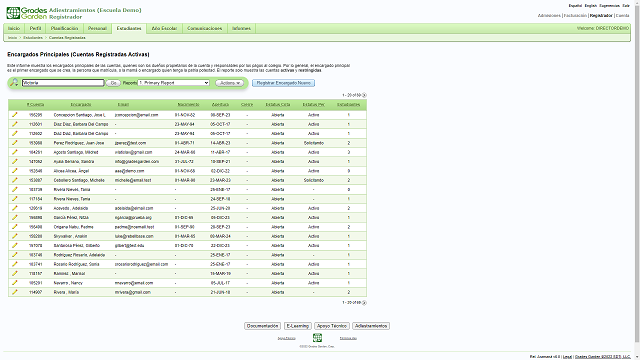Go to next page using bottom pagination arrow
The image size is (640, 360).
point(364,303)
